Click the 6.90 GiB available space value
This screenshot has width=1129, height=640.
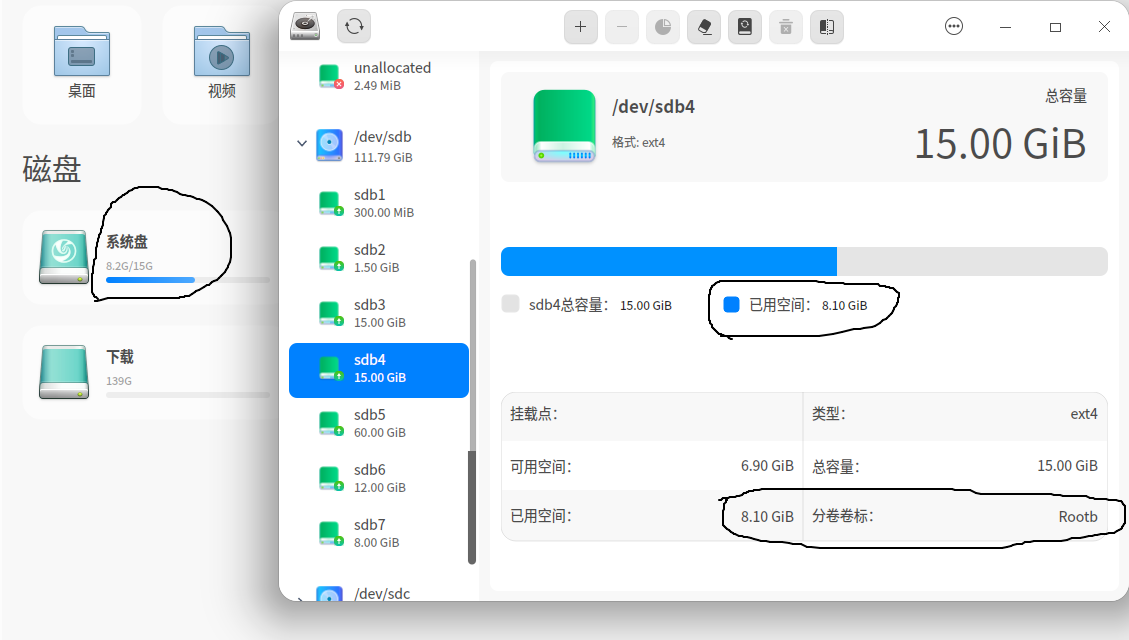click(x=767, y=466)
